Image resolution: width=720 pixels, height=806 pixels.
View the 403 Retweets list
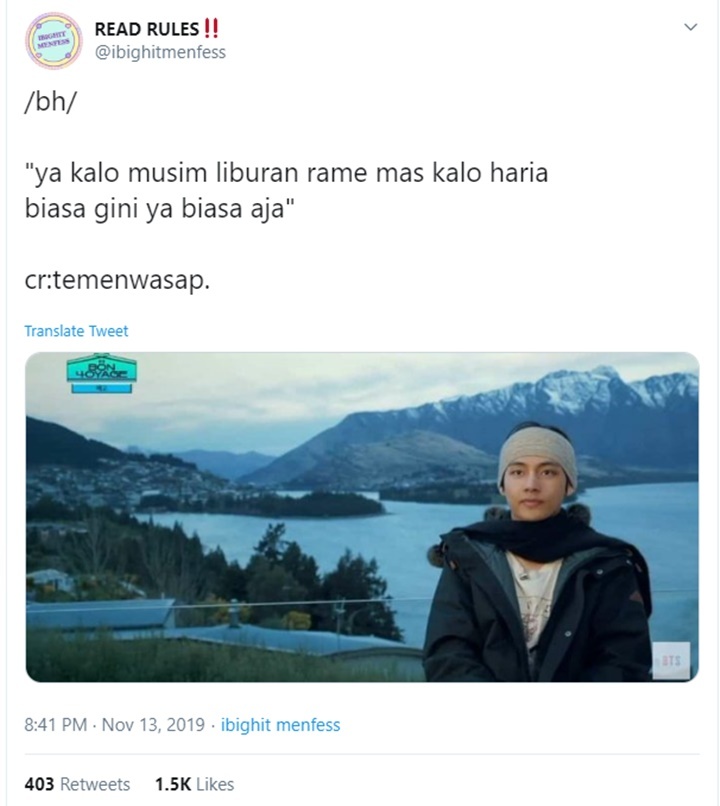(x=77, y=784)
